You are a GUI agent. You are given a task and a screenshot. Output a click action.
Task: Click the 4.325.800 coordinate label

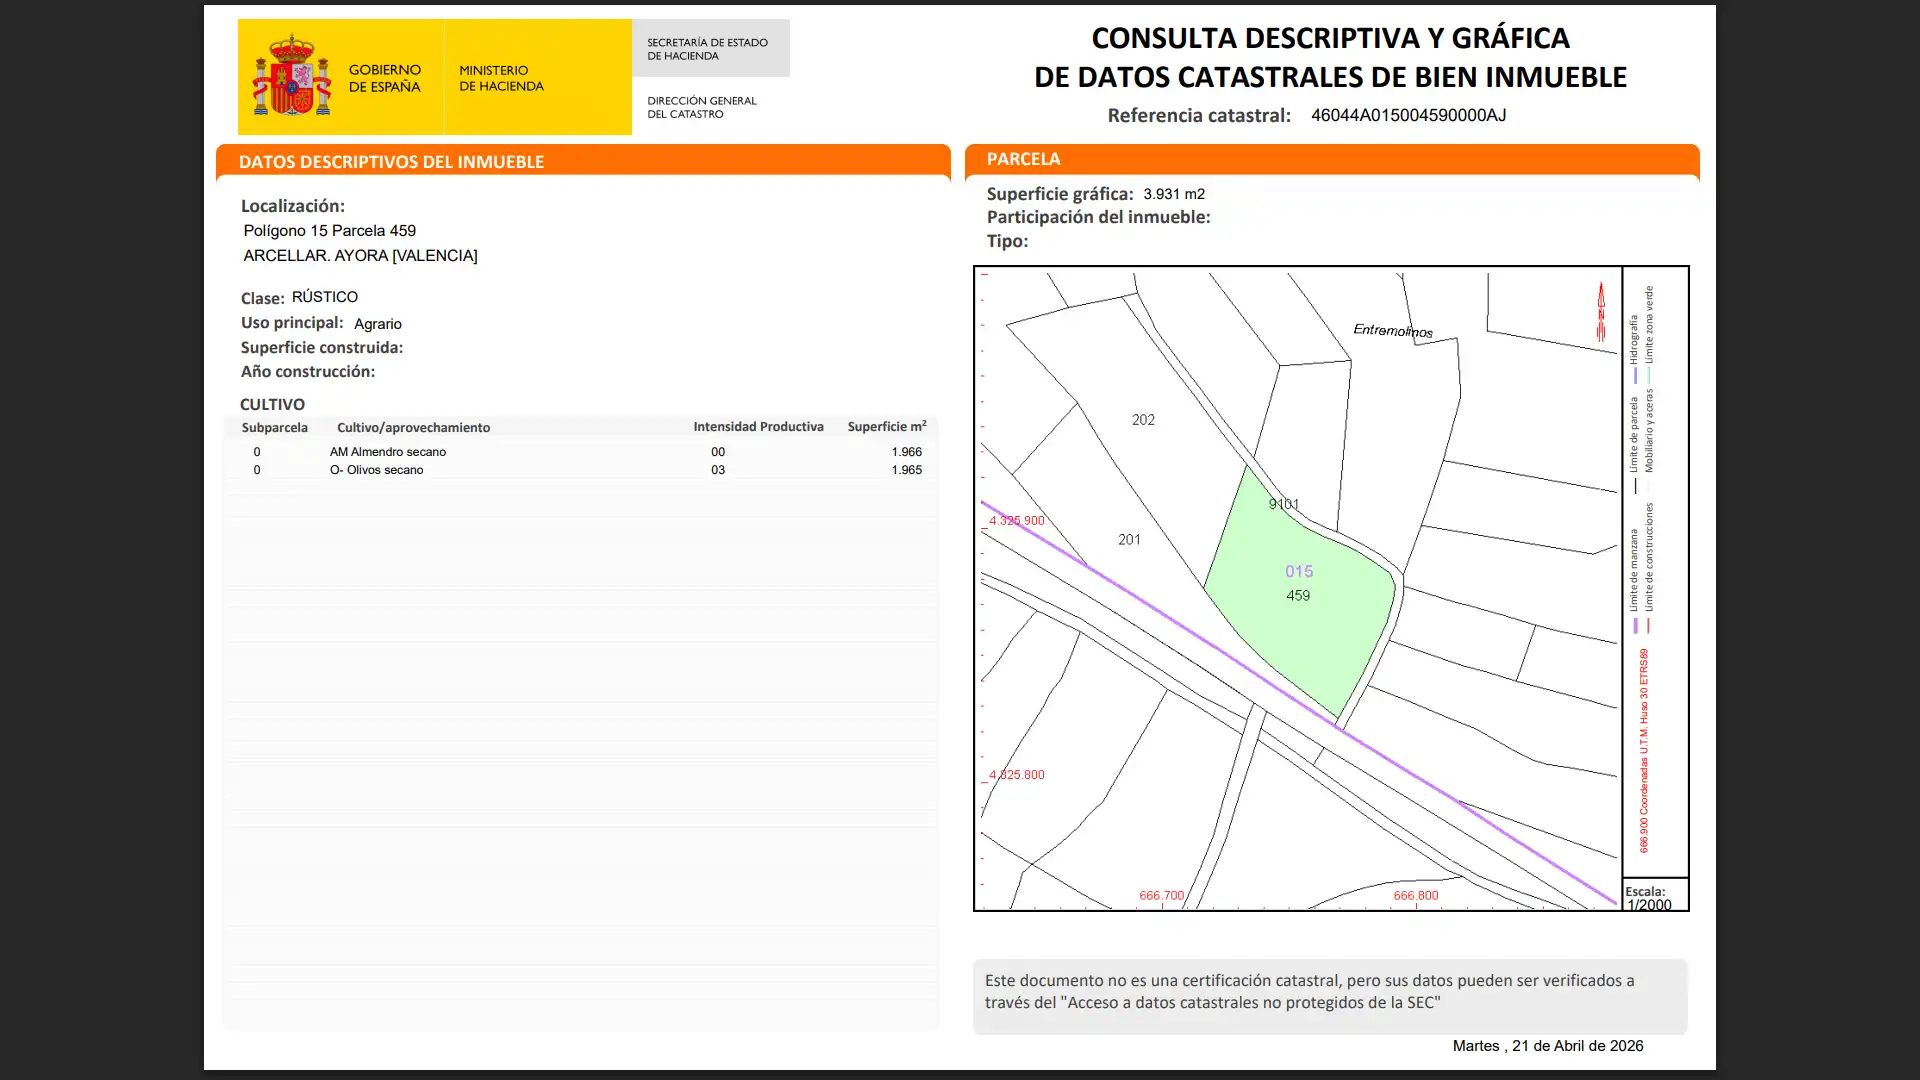coord(1017,775)
